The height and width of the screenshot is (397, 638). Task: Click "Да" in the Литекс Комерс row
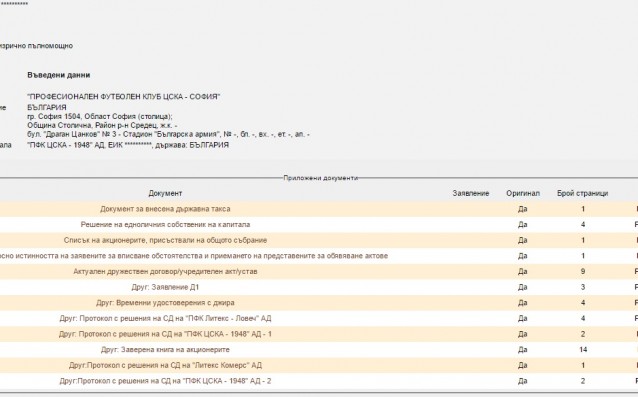(x=523, y=365)
